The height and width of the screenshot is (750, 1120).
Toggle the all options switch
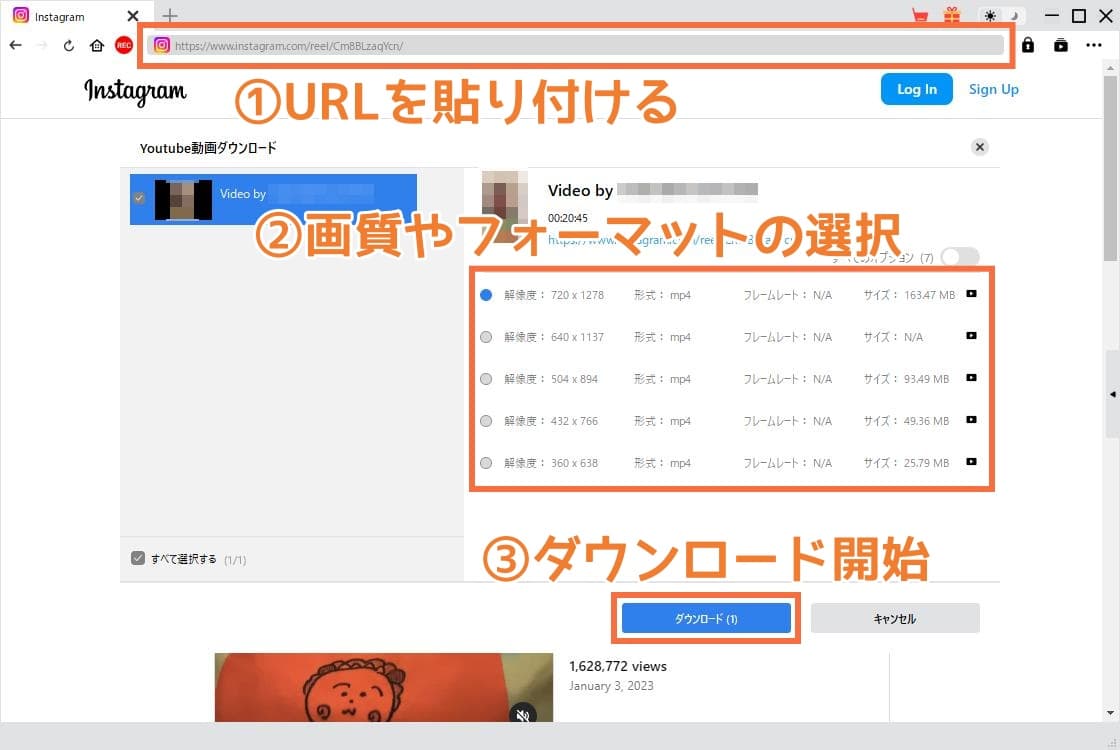(959, 256)
